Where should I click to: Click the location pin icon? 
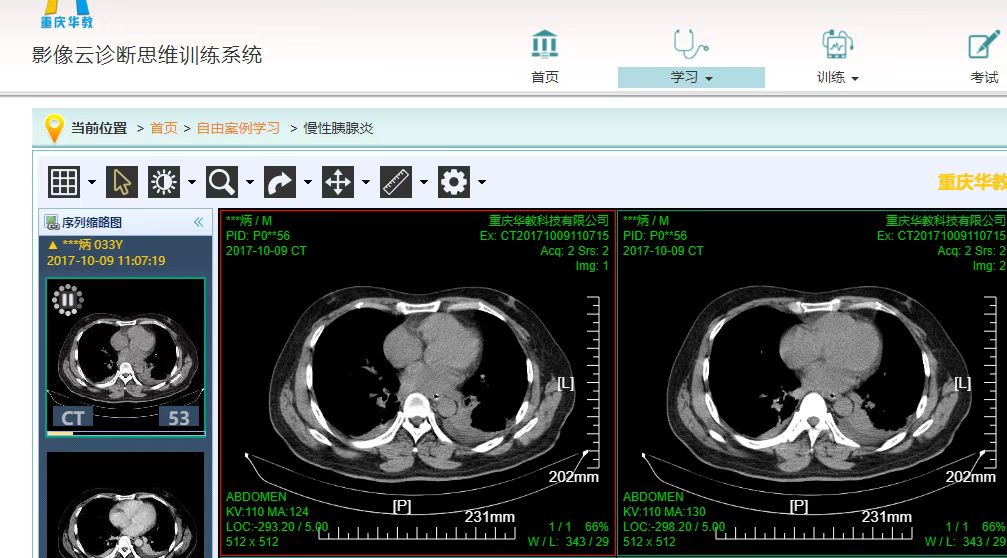[55, 128]
